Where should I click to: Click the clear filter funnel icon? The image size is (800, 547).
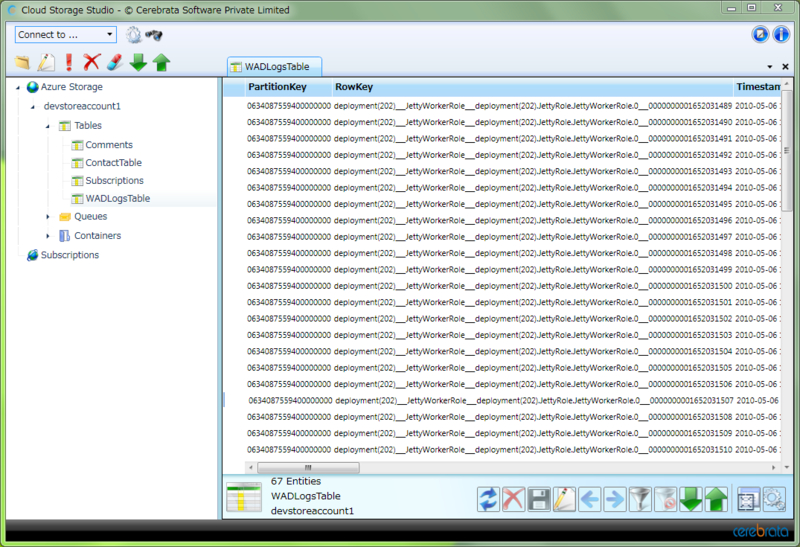(x=665, y=499)
